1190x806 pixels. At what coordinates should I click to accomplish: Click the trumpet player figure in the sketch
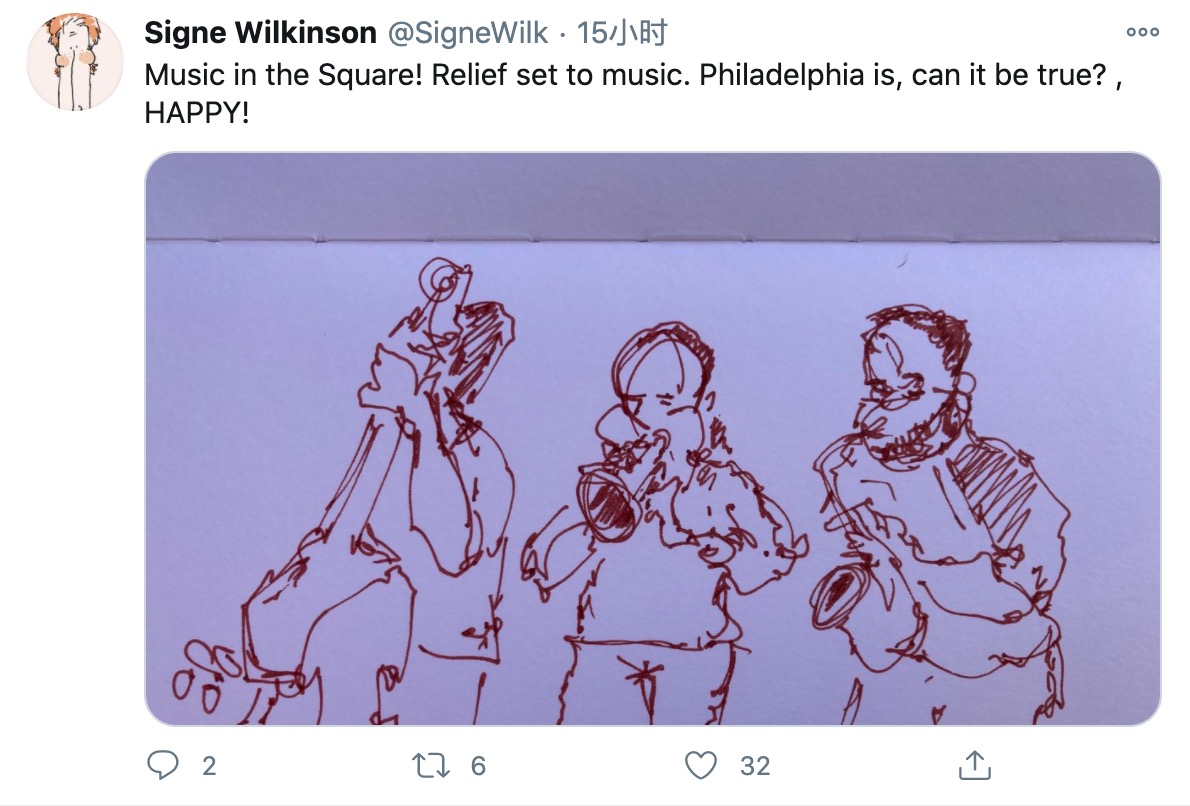pyautogui.click(x=662, y=524)
